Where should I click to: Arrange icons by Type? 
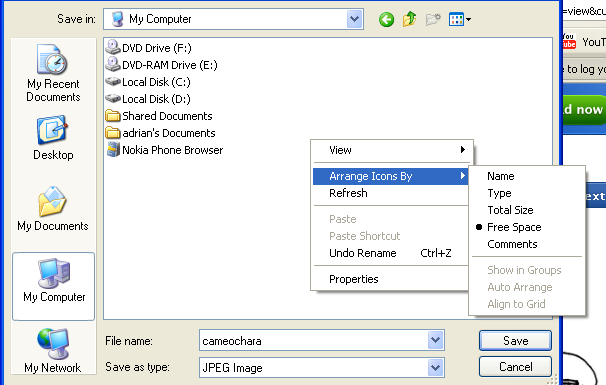(x=527, y=193)
